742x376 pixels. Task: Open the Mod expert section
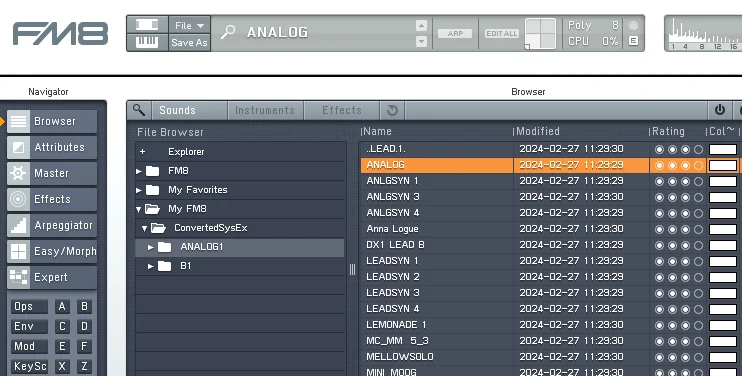[29, 346]
